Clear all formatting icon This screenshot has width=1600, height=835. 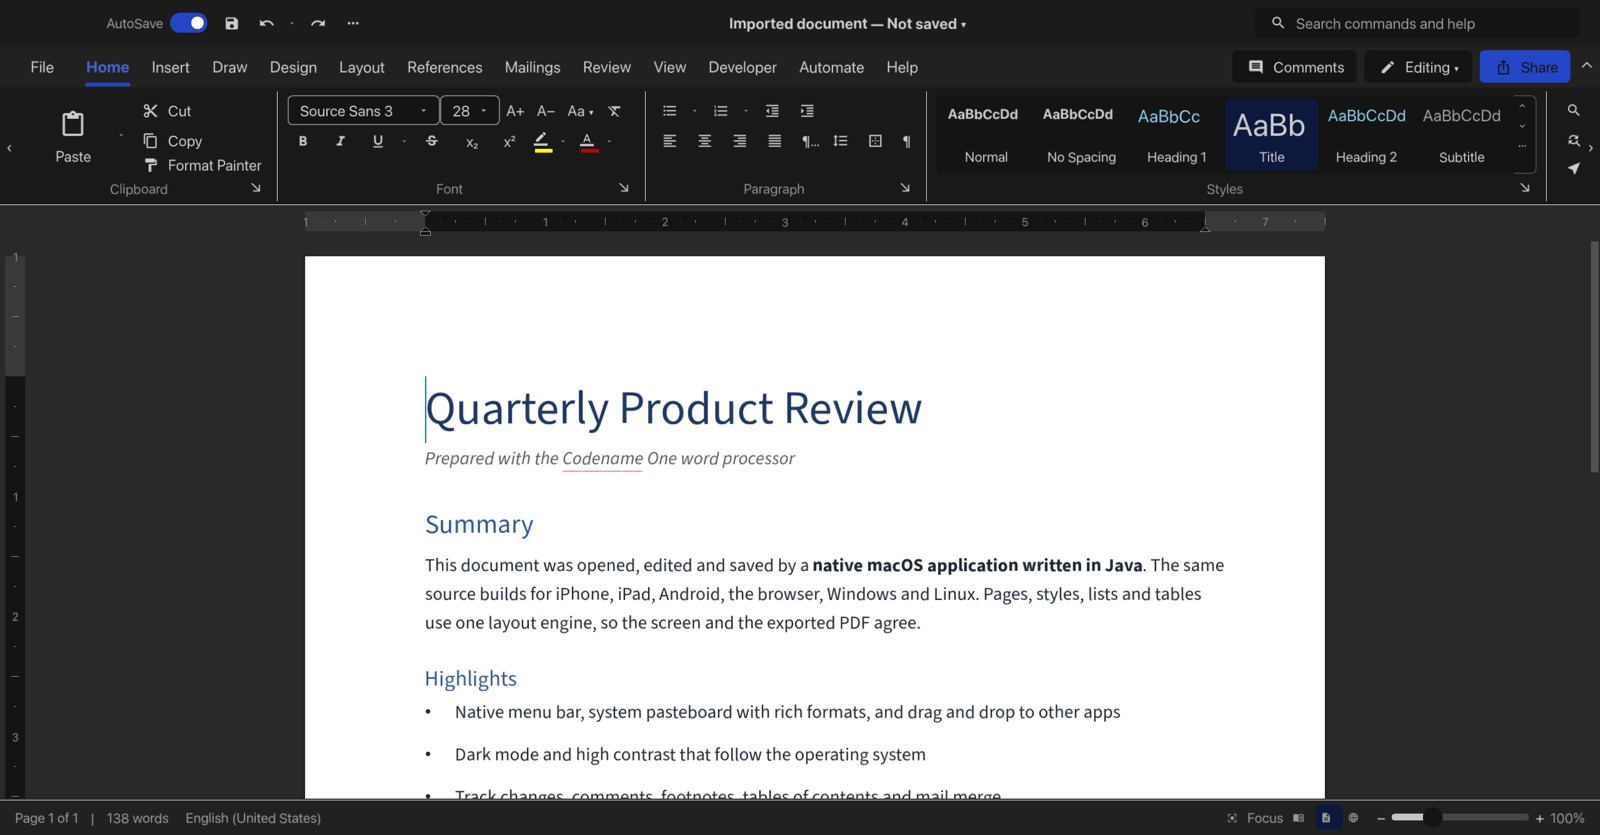[614, 111]
